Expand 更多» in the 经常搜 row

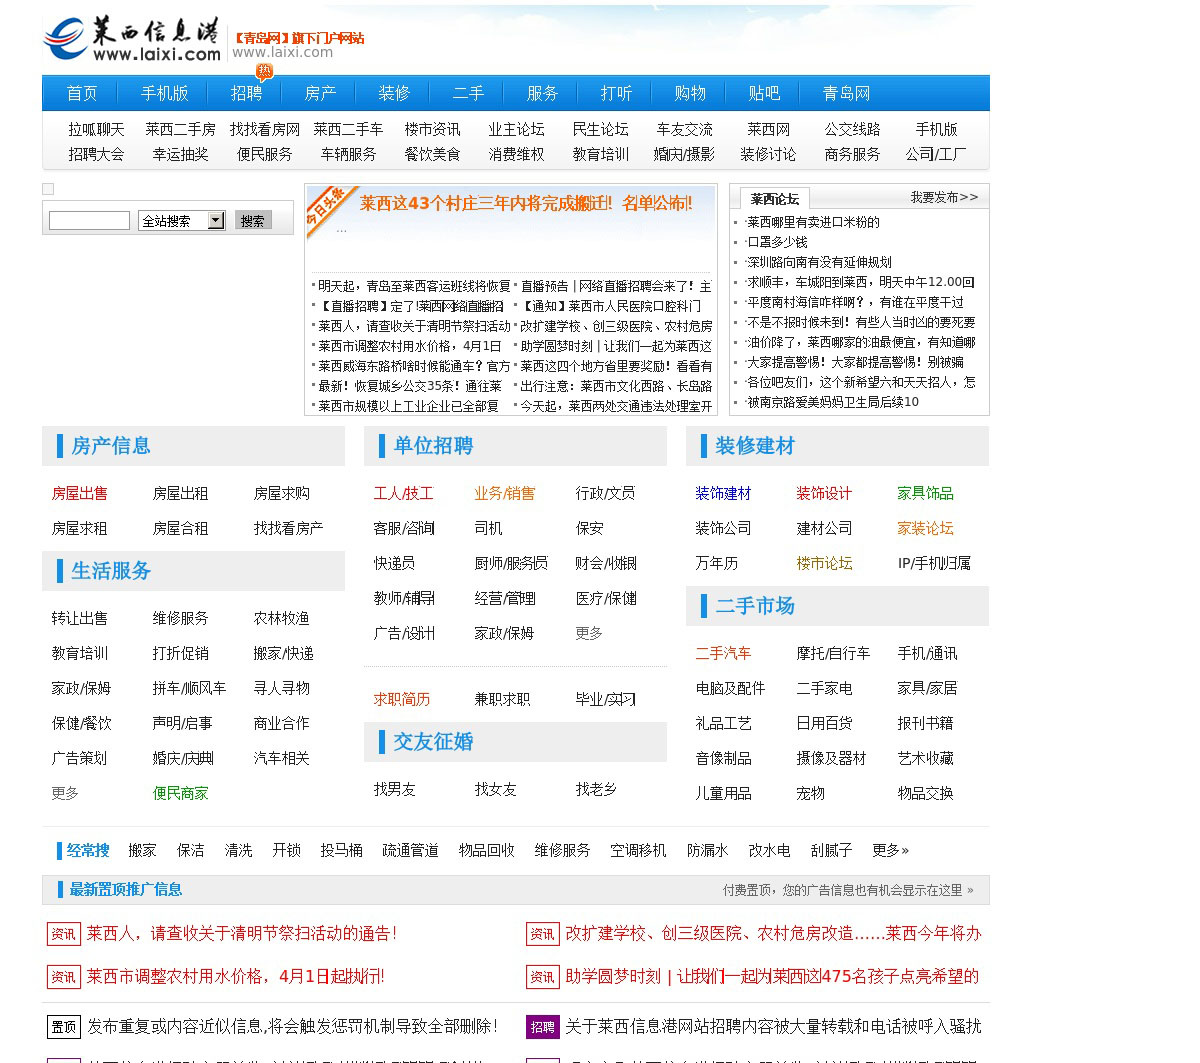(890, 850)
